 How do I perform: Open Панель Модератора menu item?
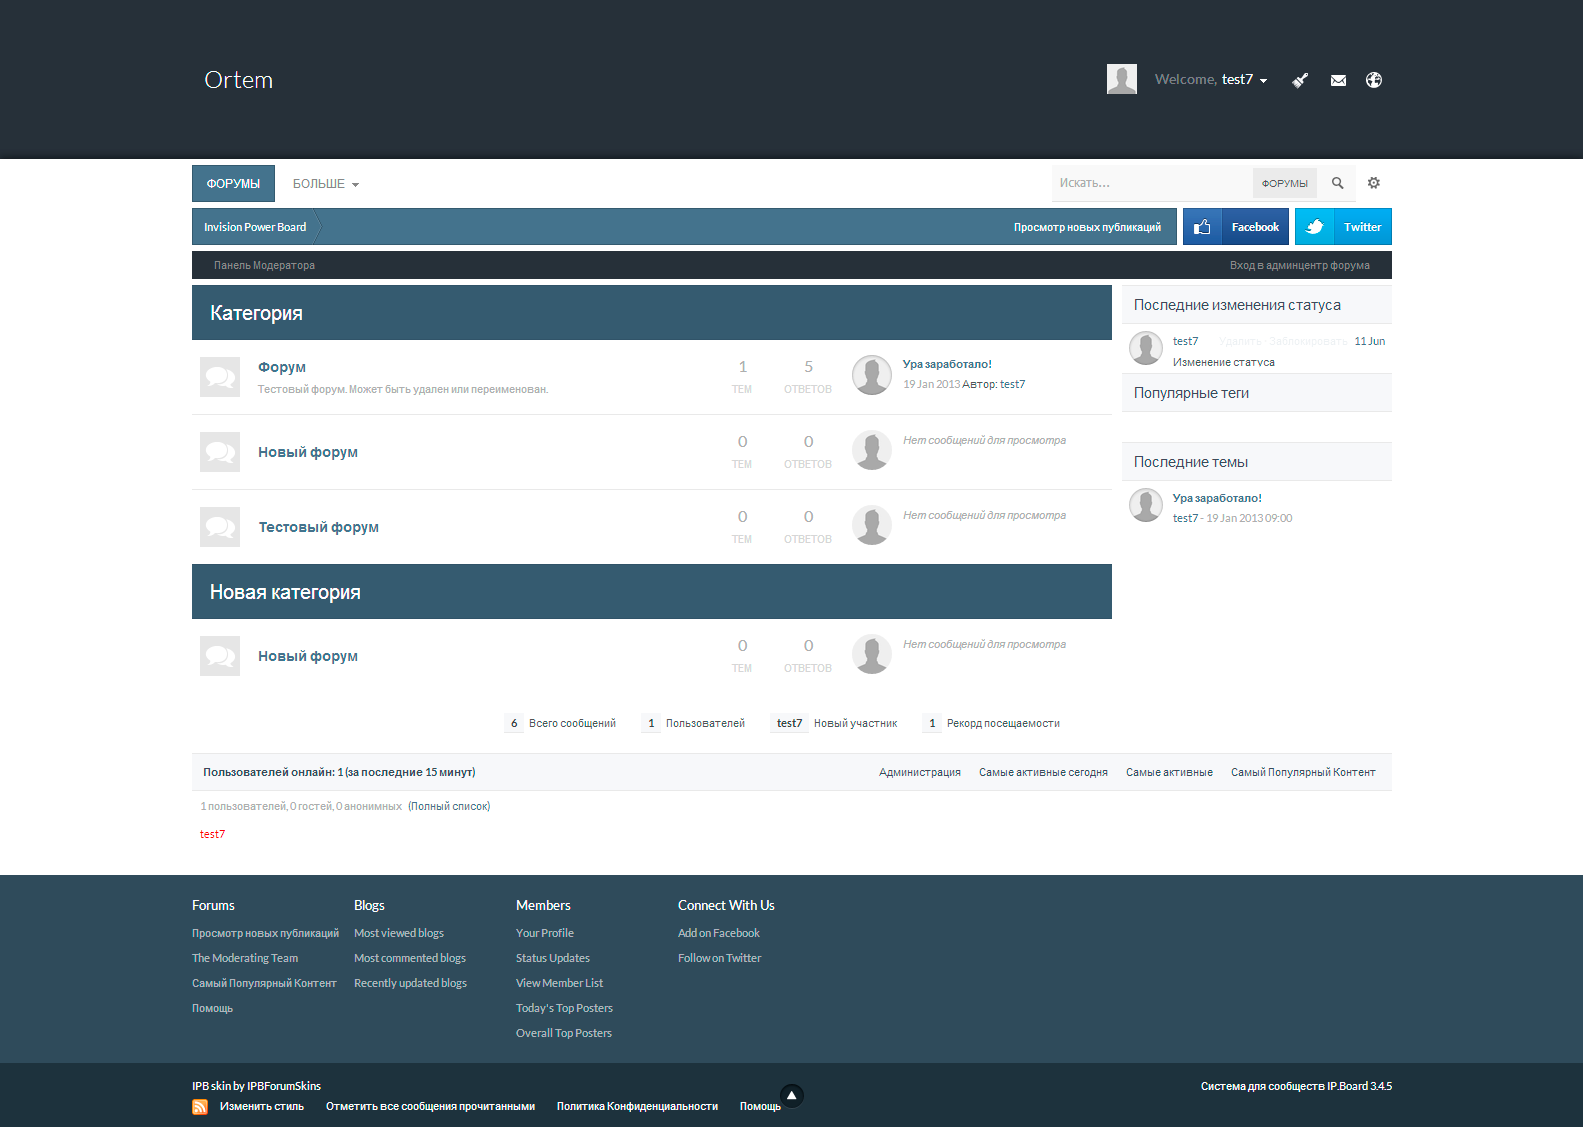pos(264,265)
